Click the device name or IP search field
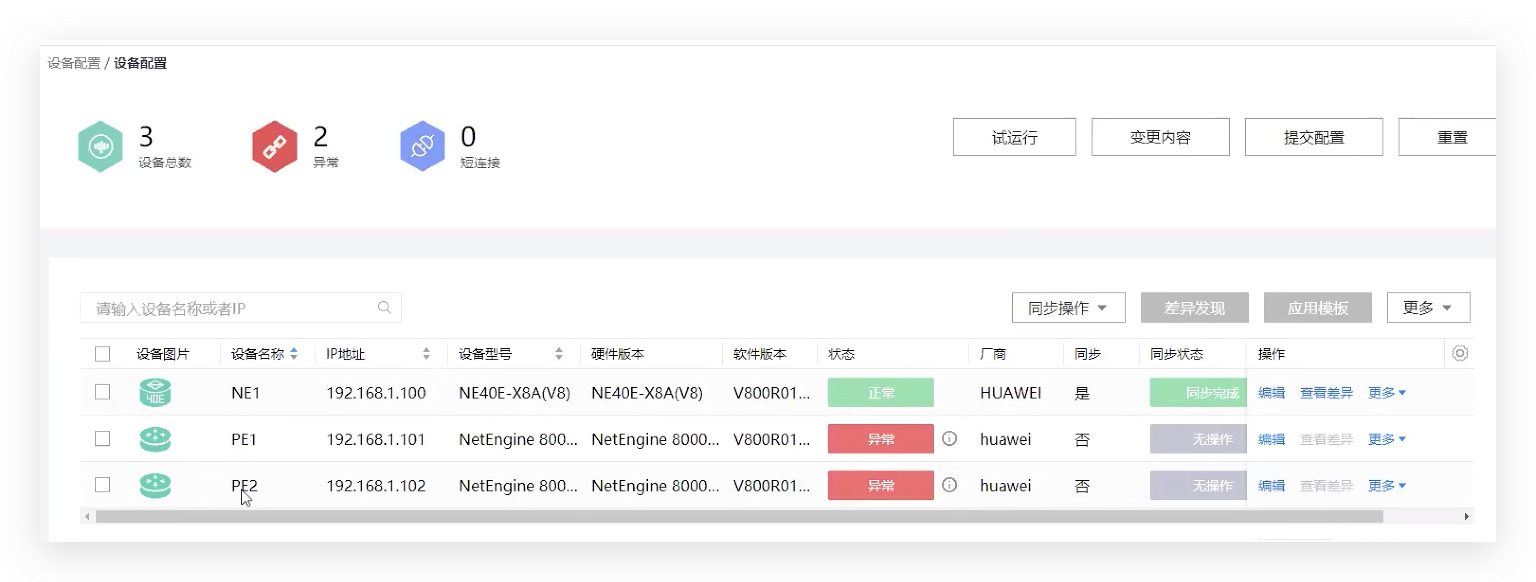Screen dimensions: 1536x582 [x=241, y=308]
